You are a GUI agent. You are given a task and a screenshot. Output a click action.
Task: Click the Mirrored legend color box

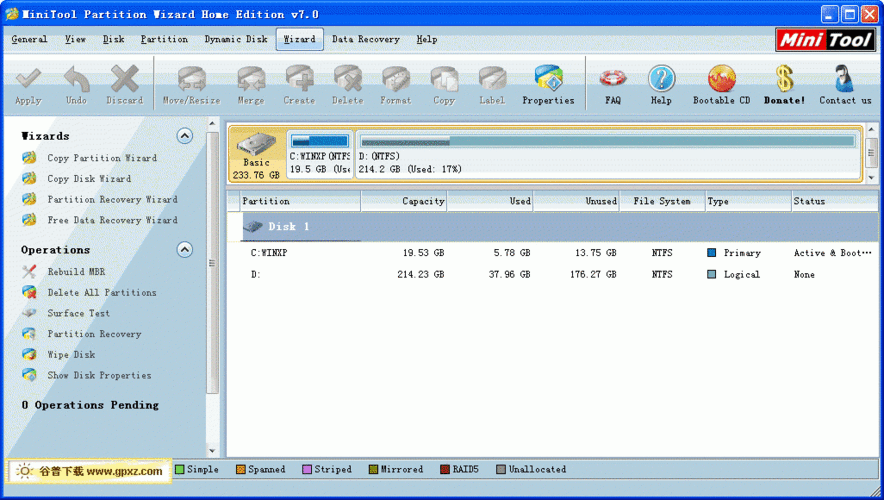pyautogui.click(x=373, y=469)
